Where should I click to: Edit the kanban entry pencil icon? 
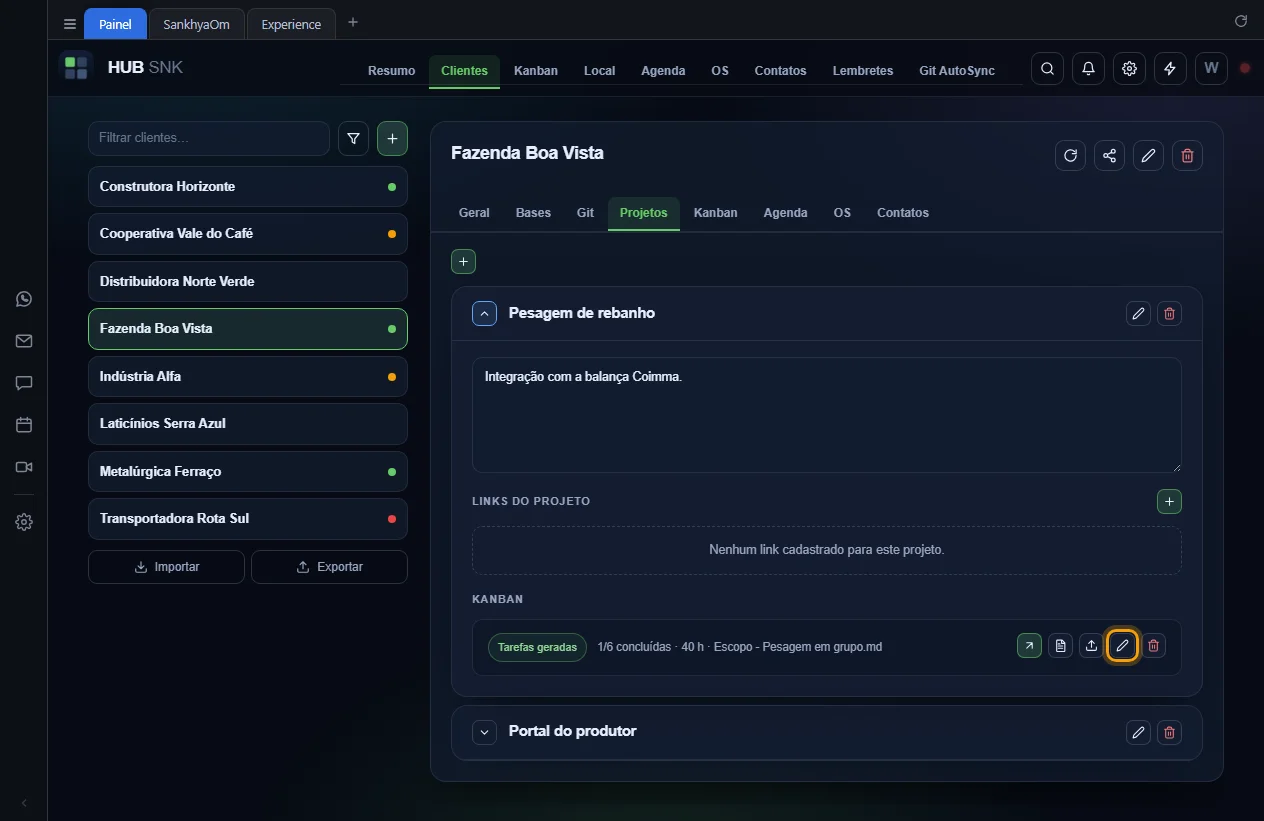[x=1122, y=646]
